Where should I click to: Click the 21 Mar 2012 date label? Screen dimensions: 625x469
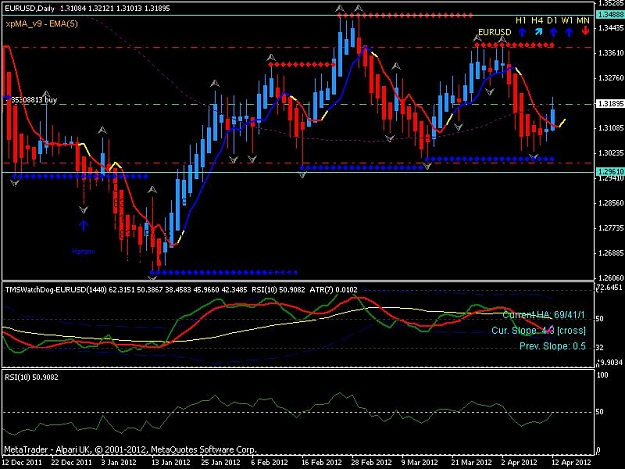(x=471, y=463)
